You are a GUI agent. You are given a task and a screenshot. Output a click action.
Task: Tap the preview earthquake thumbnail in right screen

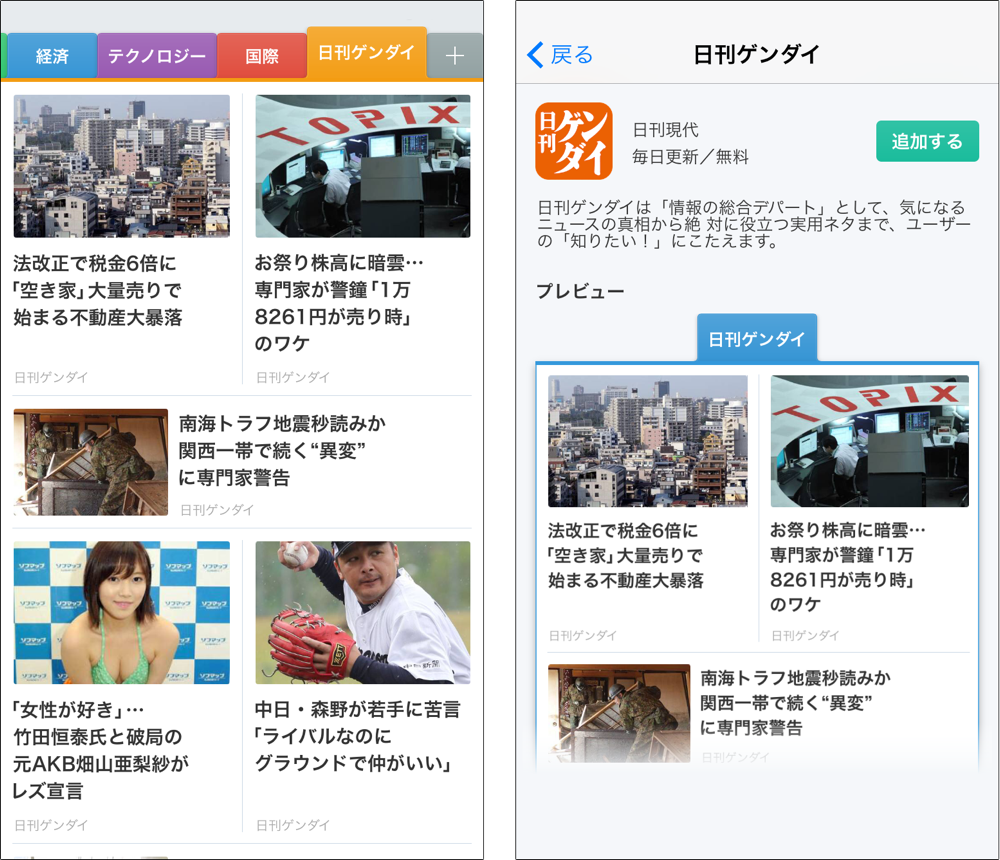pos(619,713)
